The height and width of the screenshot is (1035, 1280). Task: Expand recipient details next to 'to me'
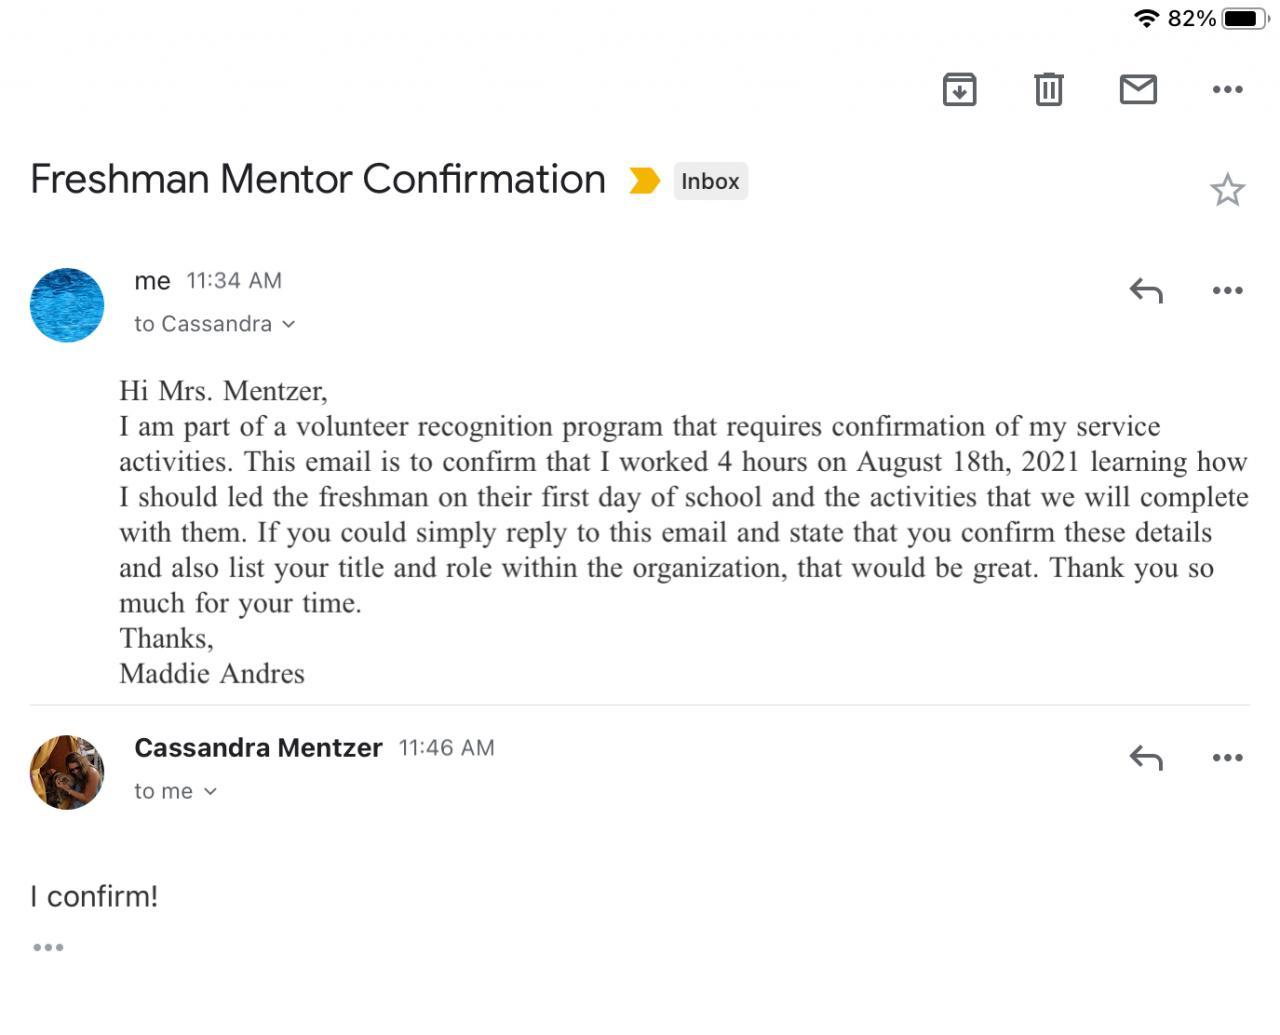click(x=210, y=791)
